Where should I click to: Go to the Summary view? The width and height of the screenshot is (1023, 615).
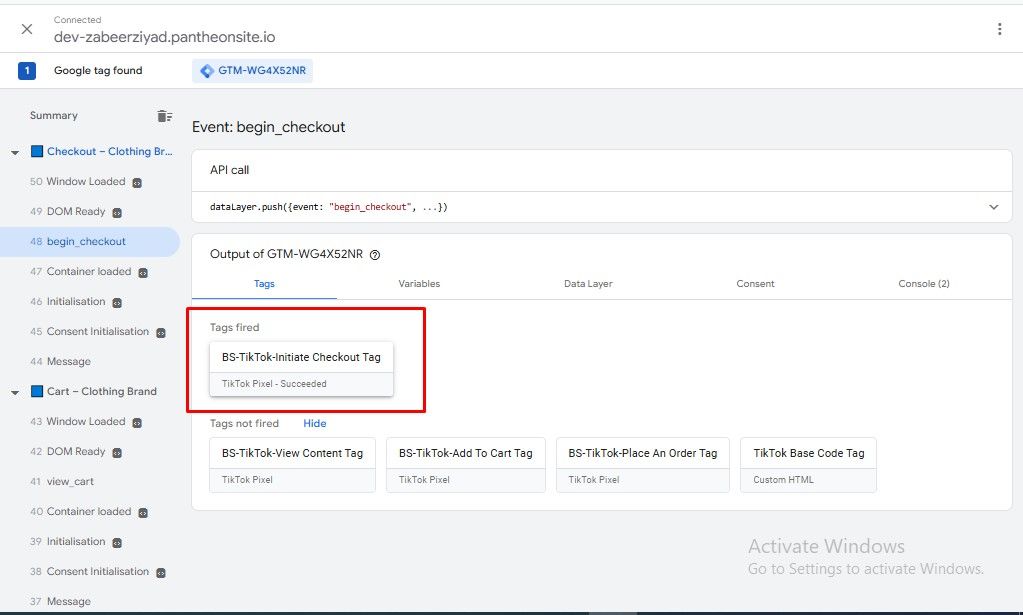53,116
